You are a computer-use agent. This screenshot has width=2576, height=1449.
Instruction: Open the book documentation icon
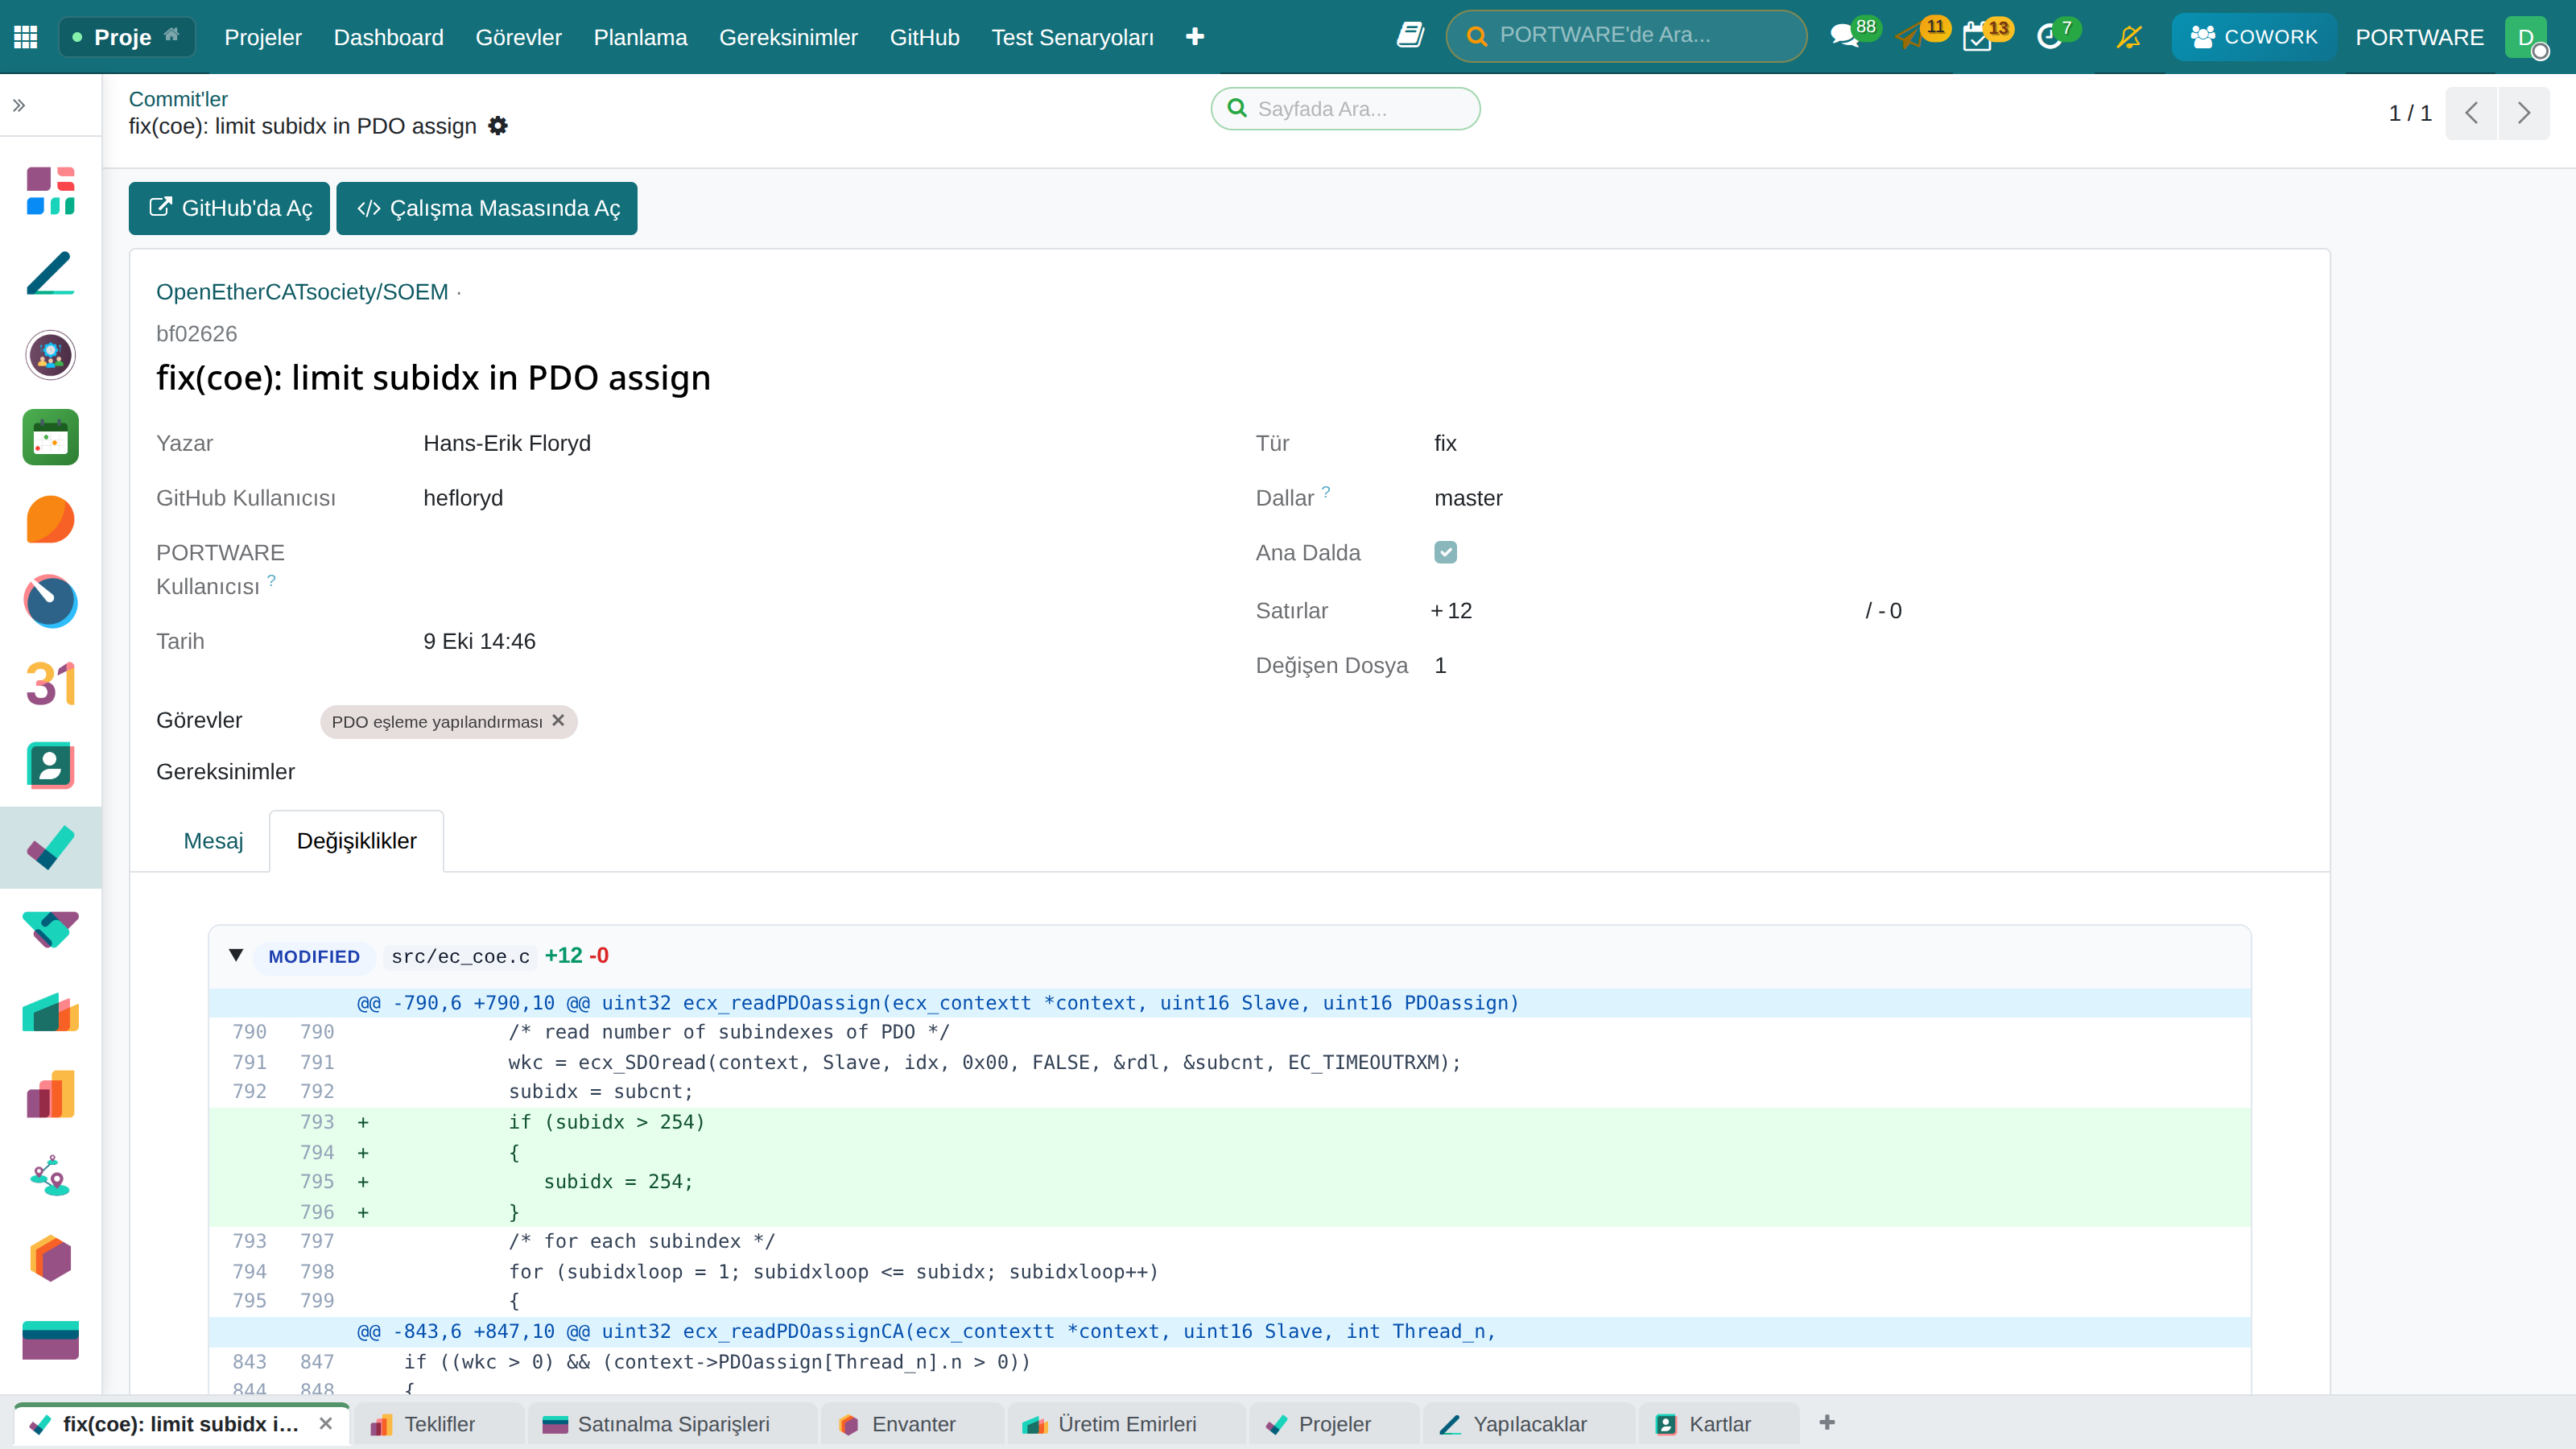[1410, 35]
